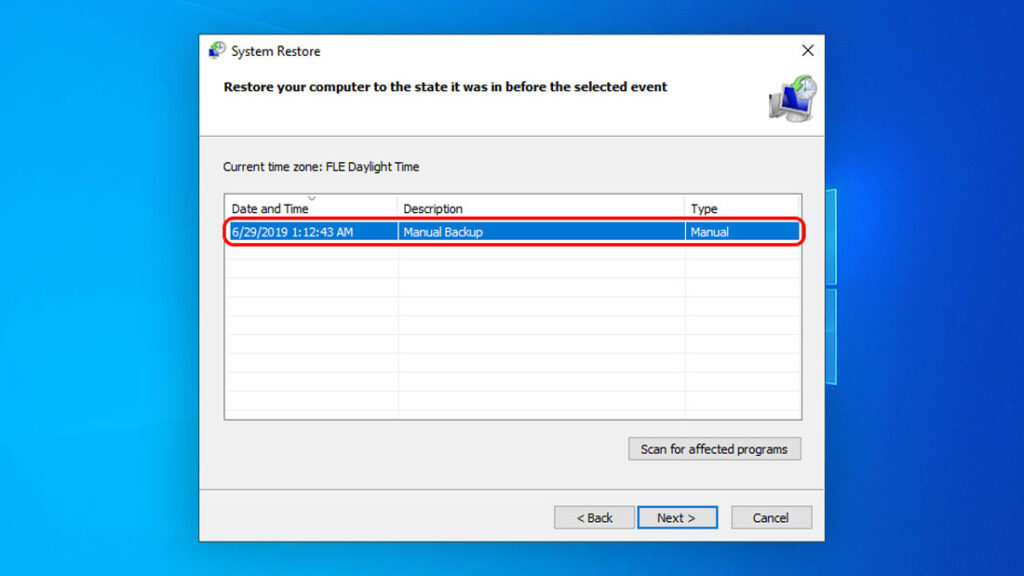The height and width of the screenshot is (576, 1024).
Task: Click the Description column header
Action: click(x=433, y=208)
